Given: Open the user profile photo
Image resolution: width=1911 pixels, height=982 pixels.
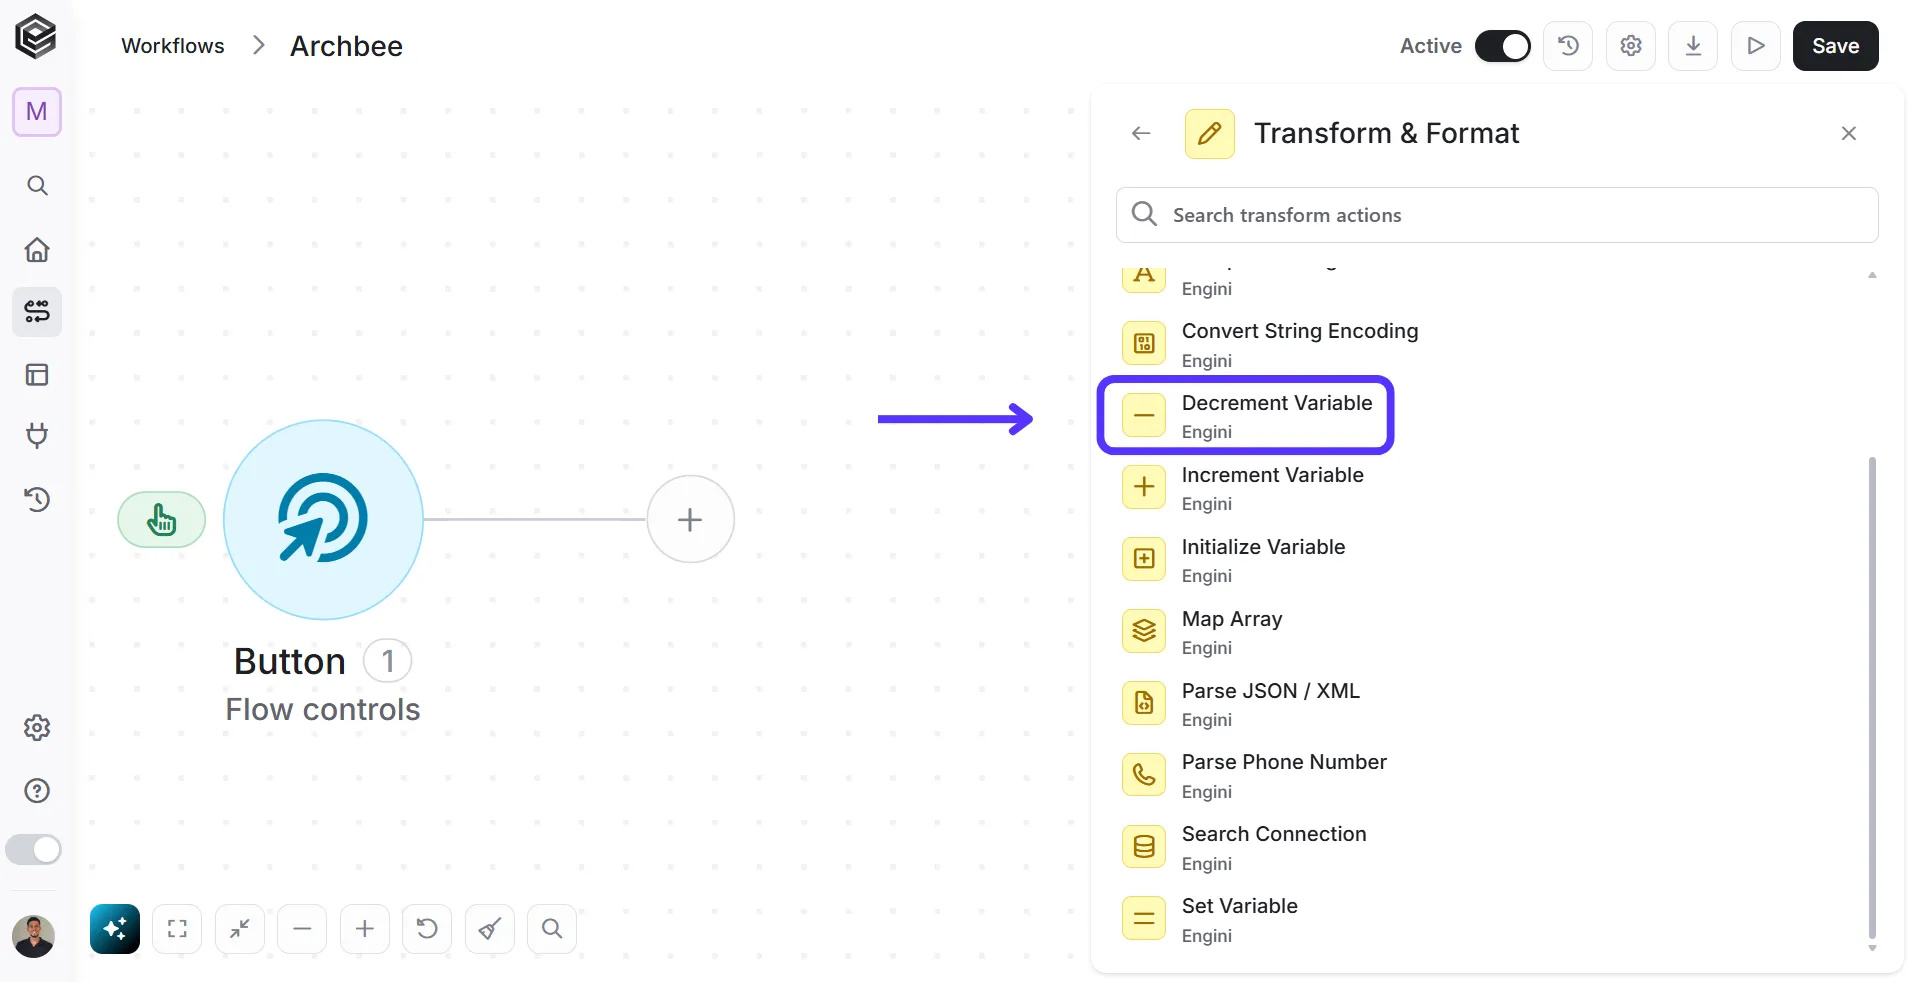Looking at the screenshot, I should click(x=33, y=937).
